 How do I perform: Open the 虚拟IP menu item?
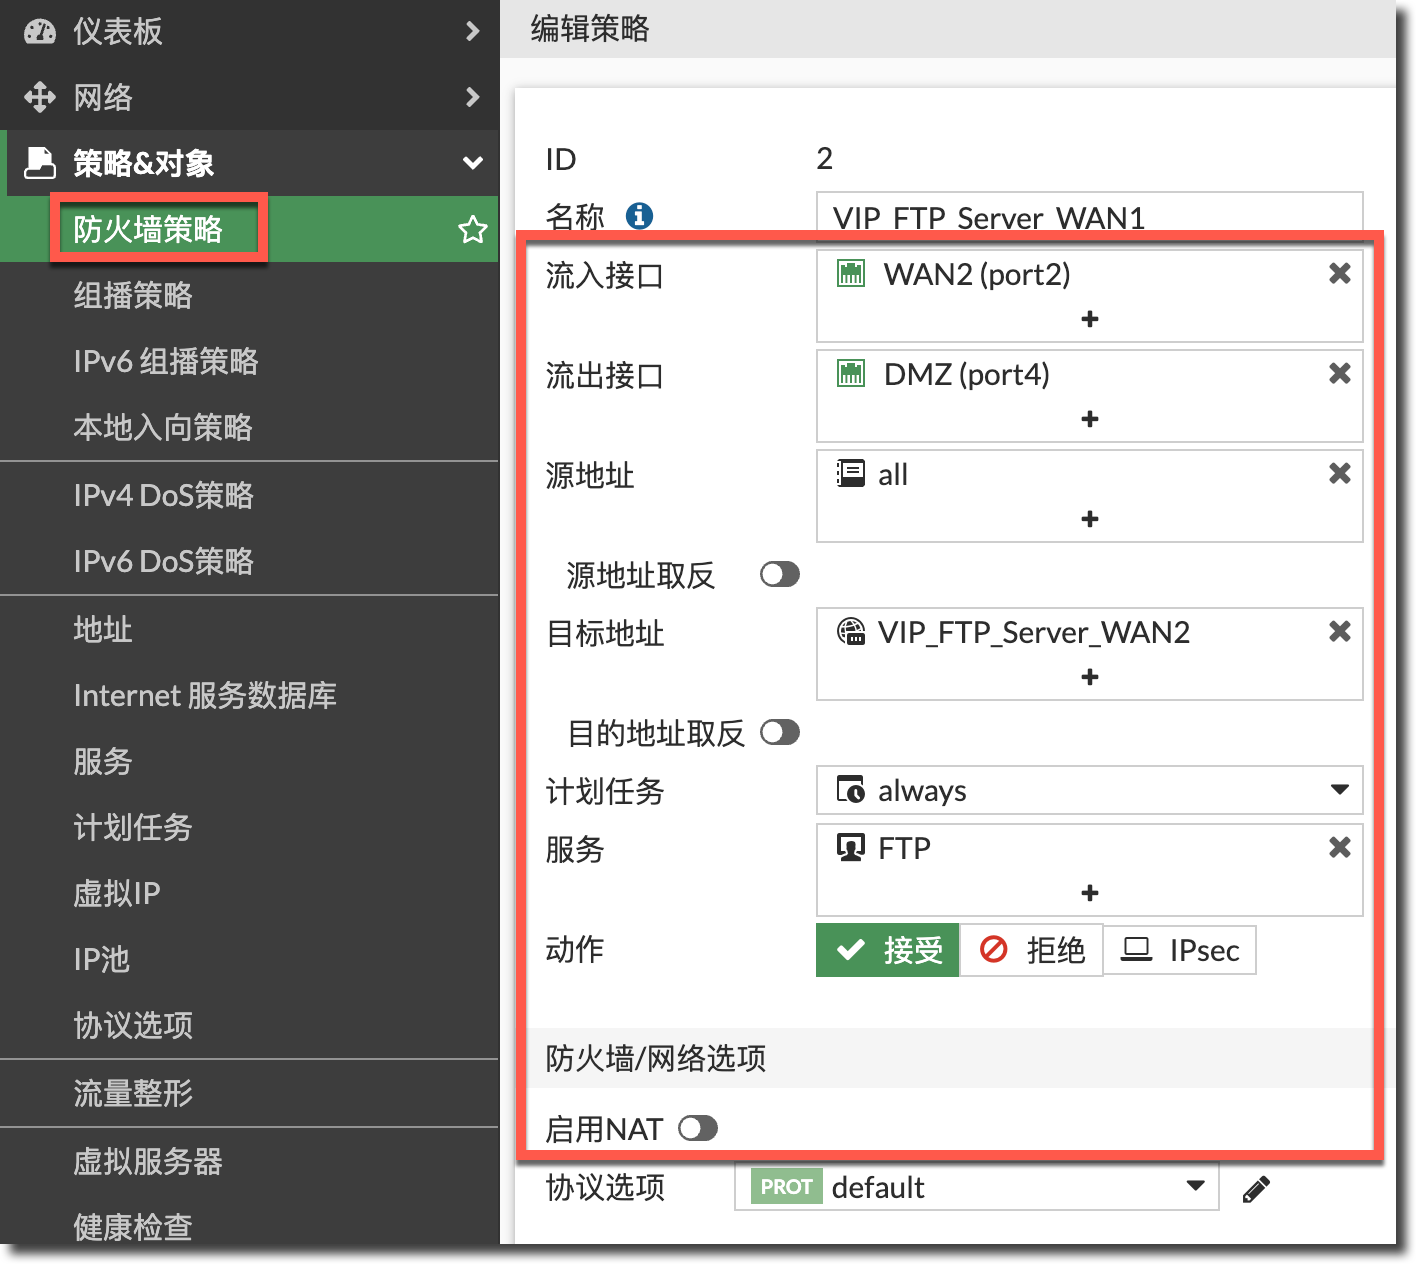point(117,893)
